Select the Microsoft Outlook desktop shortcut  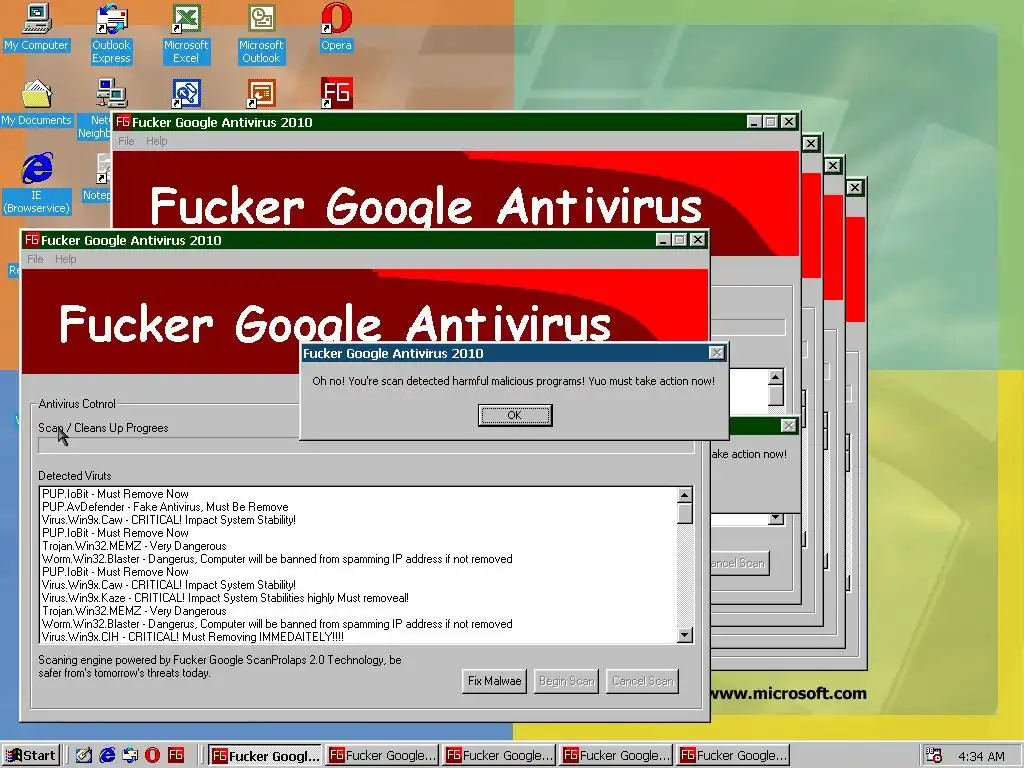pos(261,34)
